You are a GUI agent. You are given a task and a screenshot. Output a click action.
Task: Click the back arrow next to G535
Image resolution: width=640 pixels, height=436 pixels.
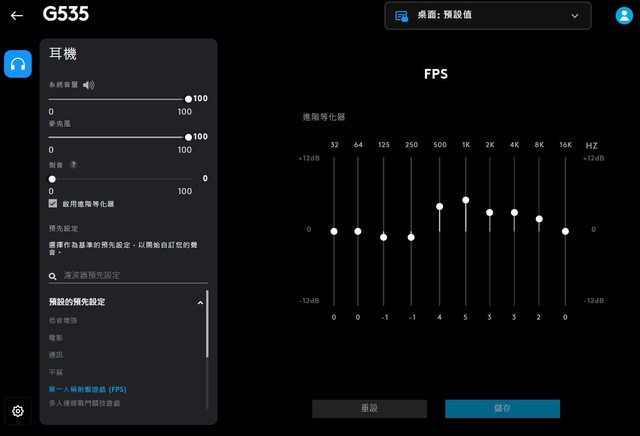click(16, 16)
